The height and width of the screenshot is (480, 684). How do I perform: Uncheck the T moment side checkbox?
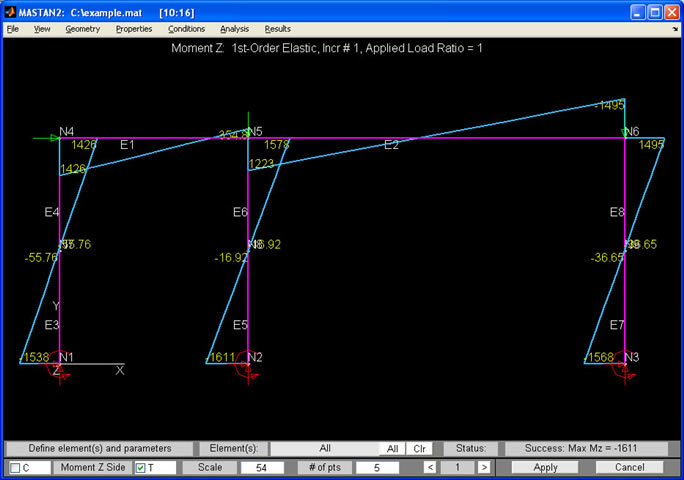[x=140, y=467]
